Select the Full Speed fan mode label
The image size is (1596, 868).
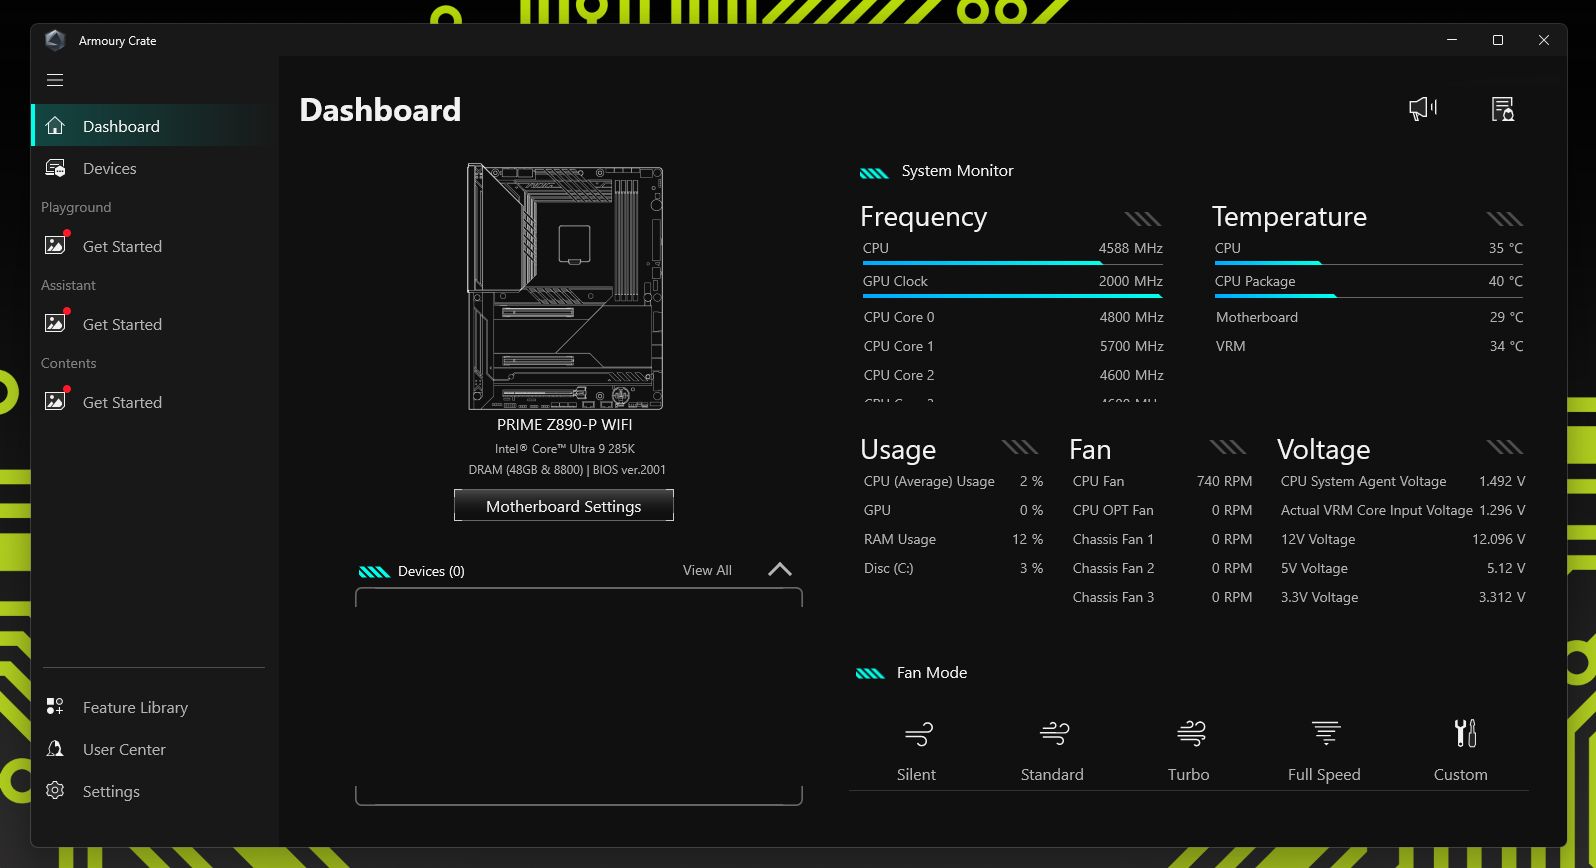click(1324, 774)
